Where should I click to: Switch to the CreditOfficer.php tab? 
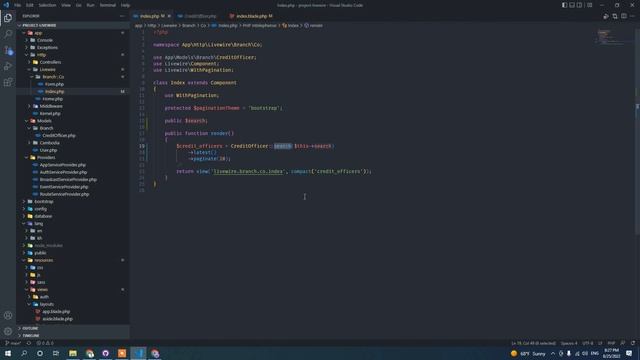pos(200,16)
